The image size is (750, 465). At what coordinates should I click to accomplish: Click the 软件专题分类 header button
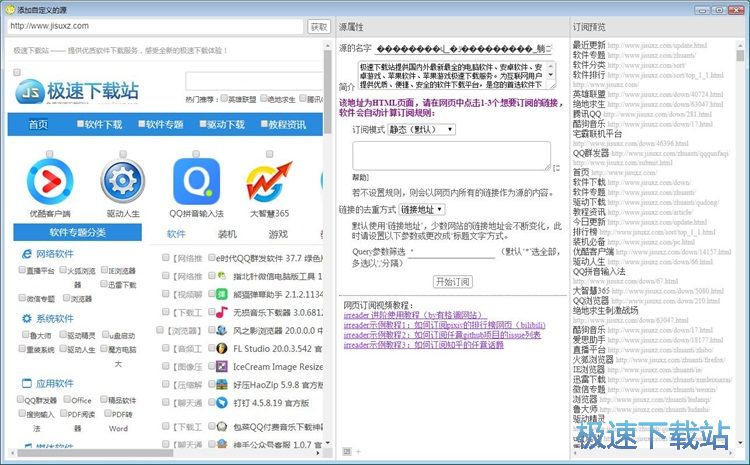tap(77, 232)
